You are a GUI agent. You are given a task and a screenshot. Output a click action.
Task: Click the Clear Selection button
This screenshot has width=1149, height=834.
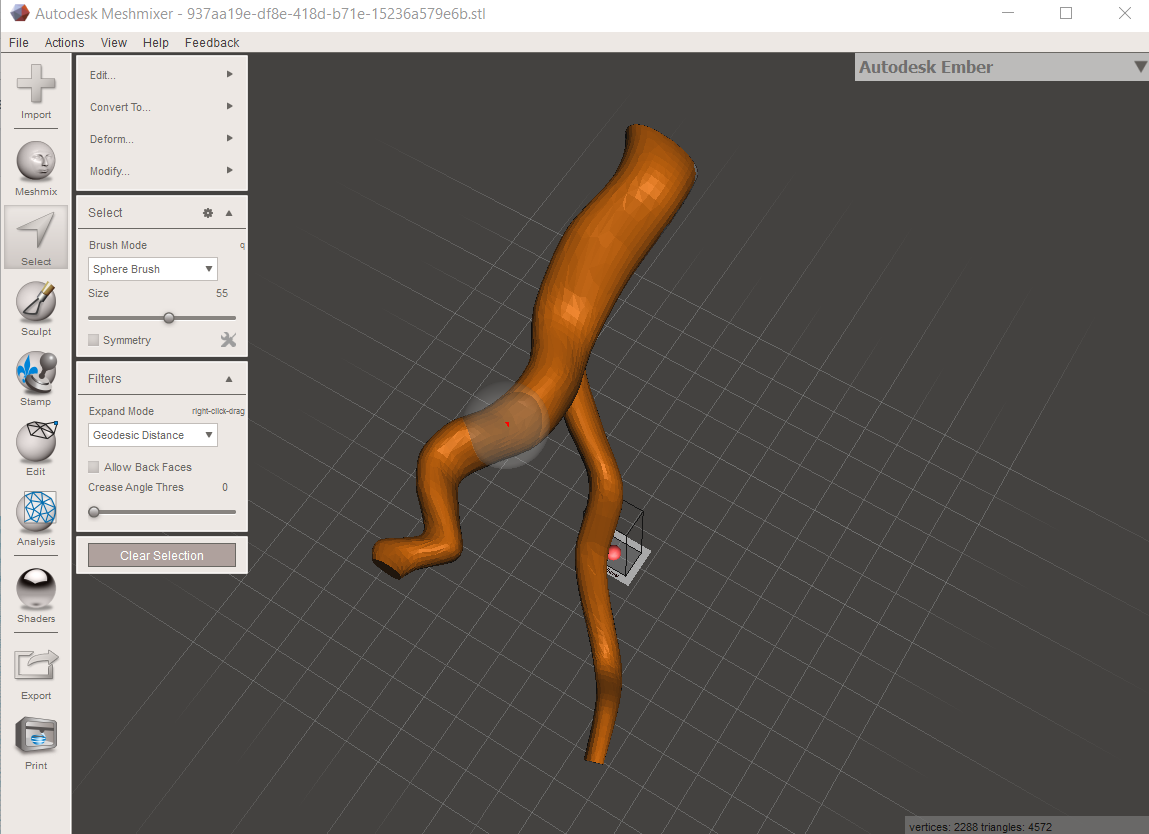[x=162, y=556]
